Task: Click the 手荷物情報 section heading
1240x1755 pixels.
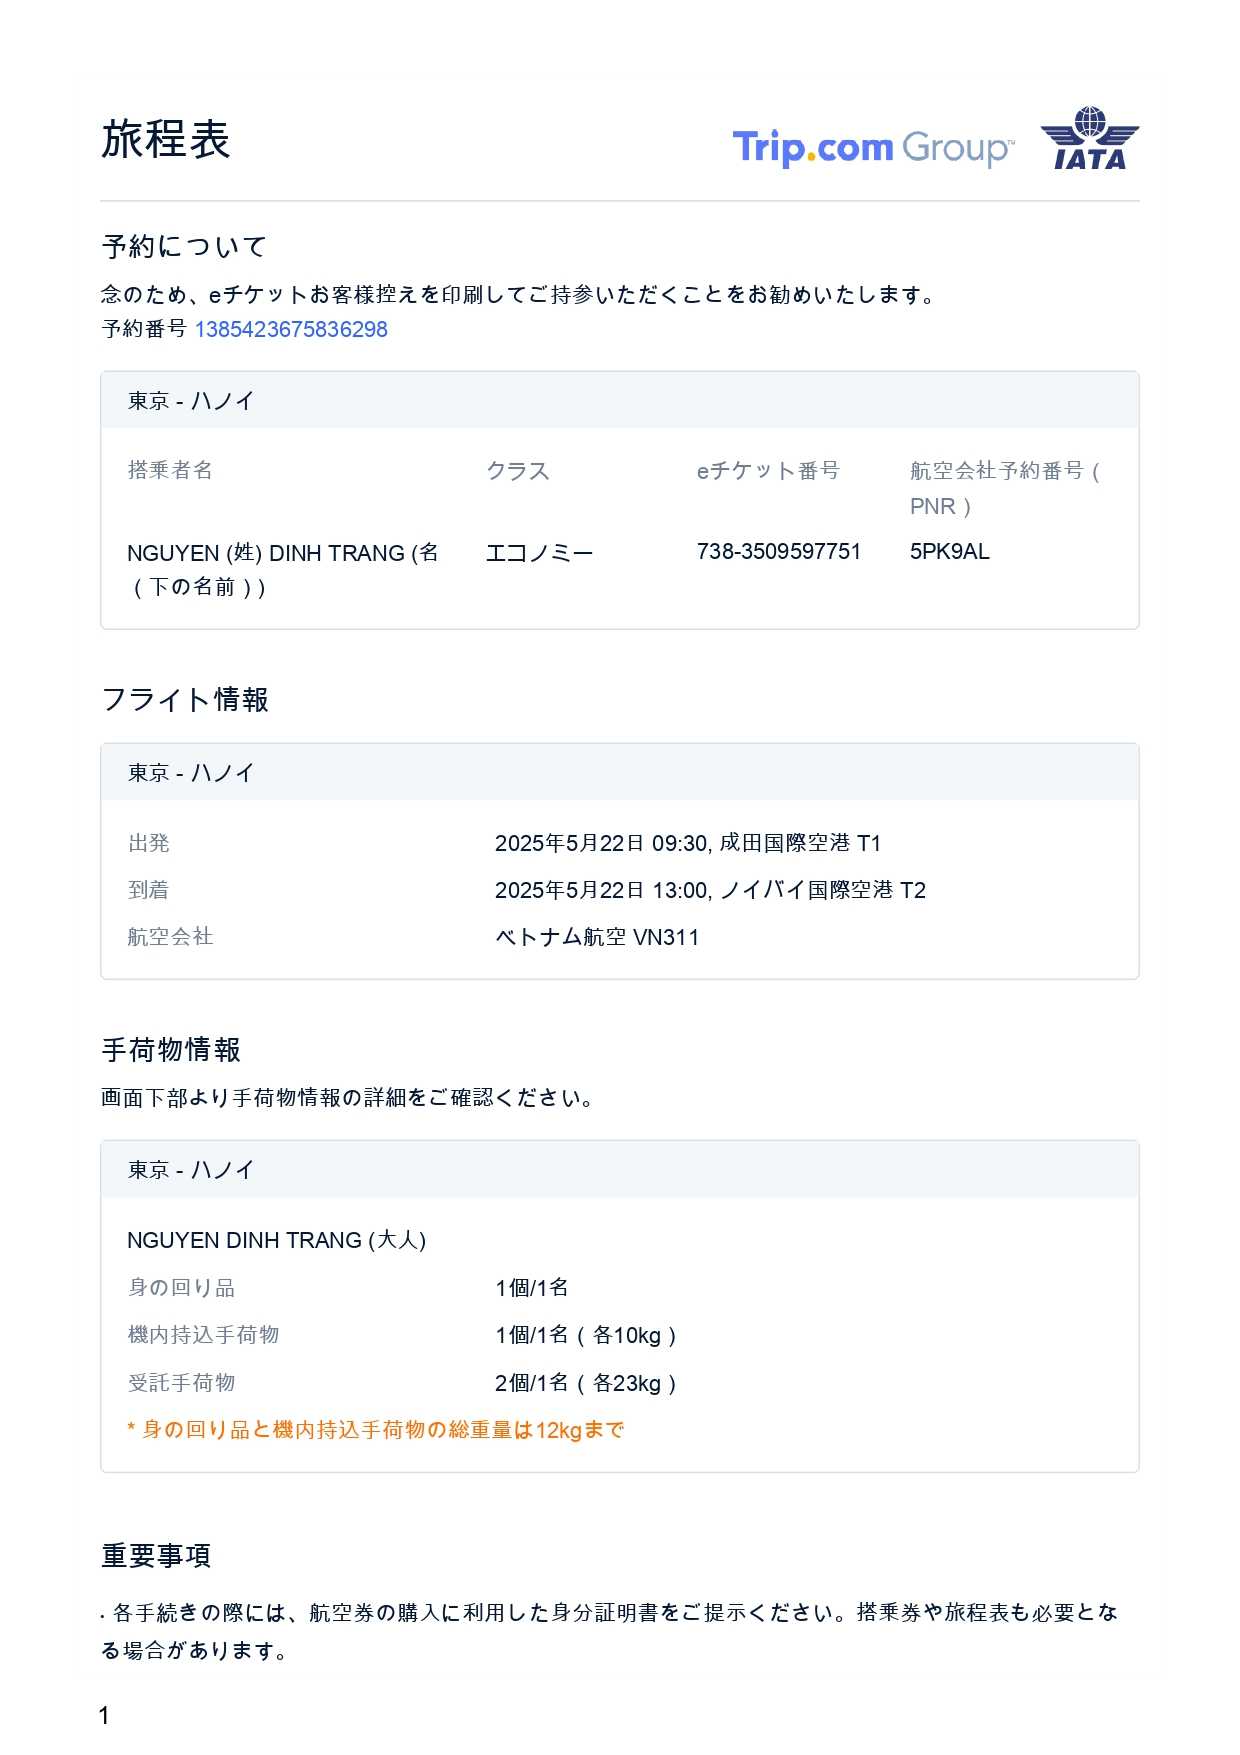Action: pyautogui.click(x=171, y=1049)
